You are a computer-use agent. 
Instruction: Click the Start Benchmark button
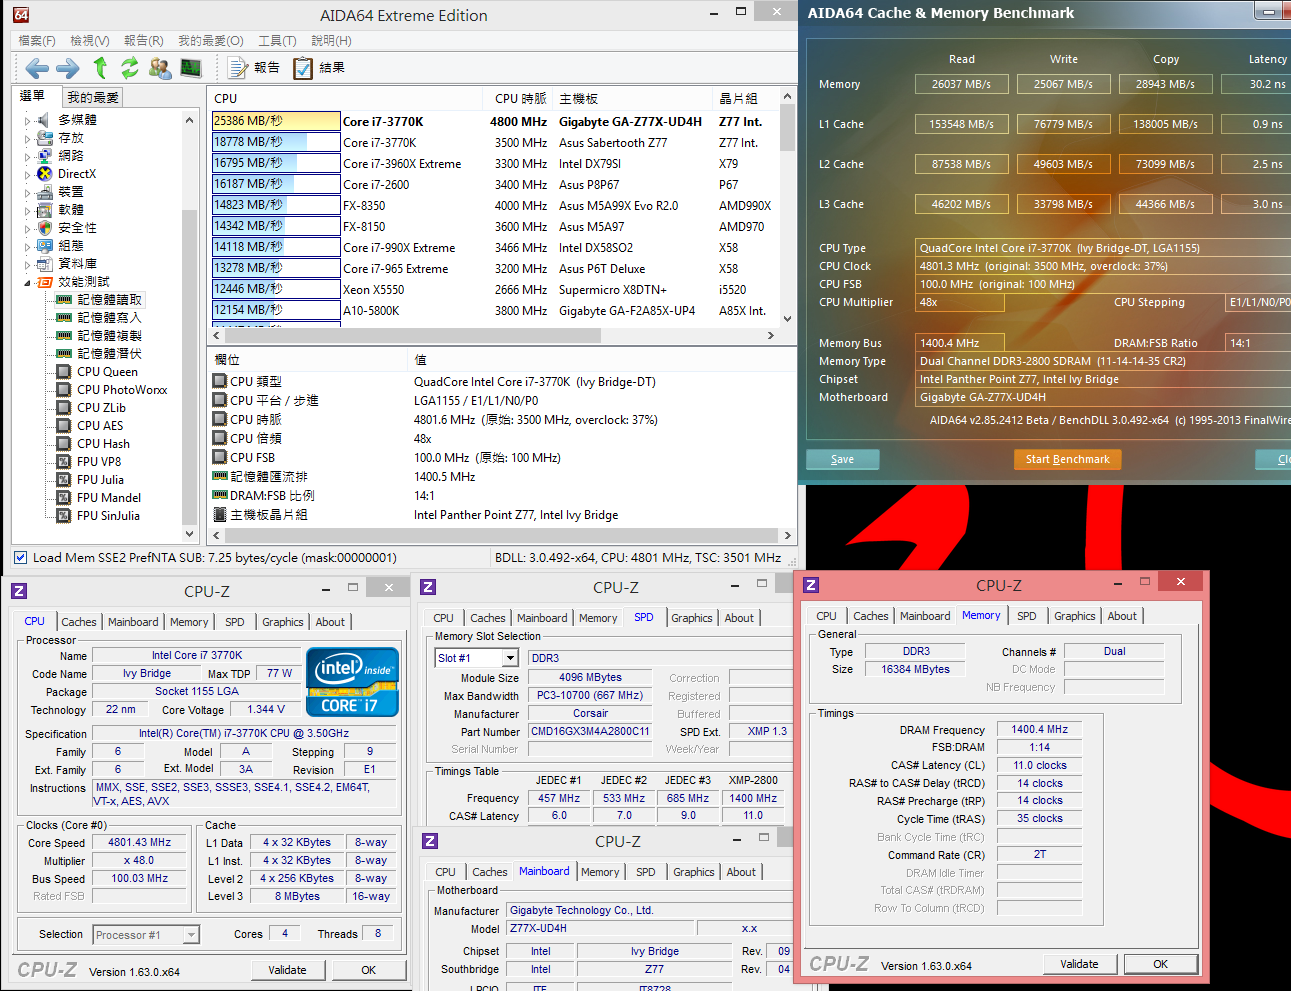pos(1067,459)
